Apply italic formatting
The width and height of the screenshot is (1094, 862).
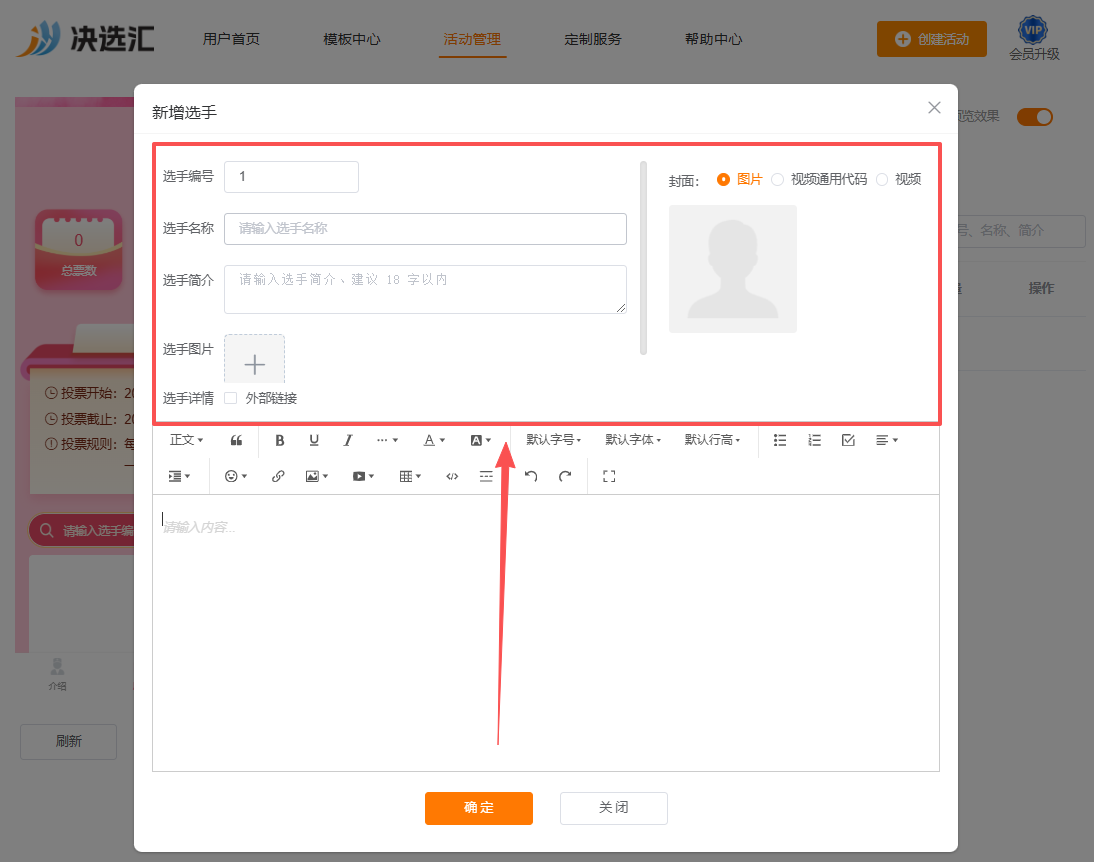(x=347, y=440)
